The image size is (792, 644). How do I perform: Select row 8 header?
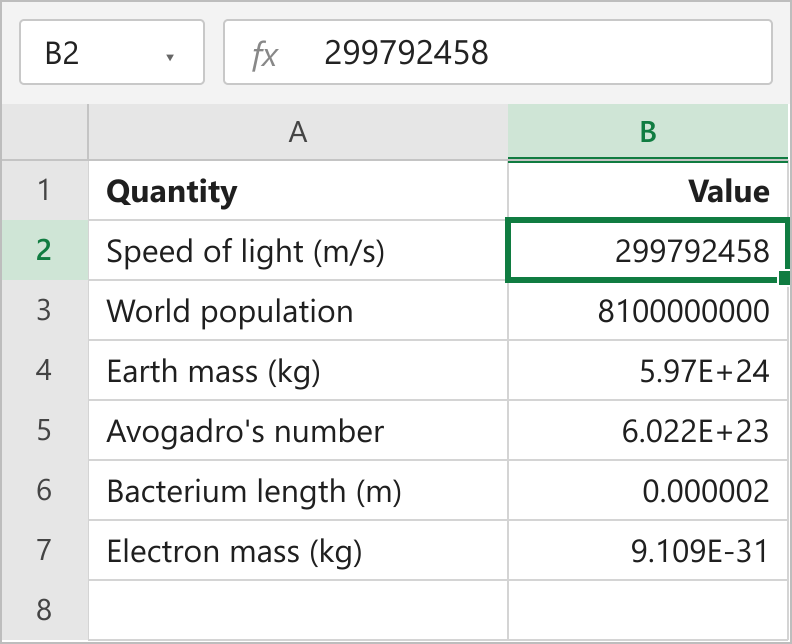tap(44, 610)
